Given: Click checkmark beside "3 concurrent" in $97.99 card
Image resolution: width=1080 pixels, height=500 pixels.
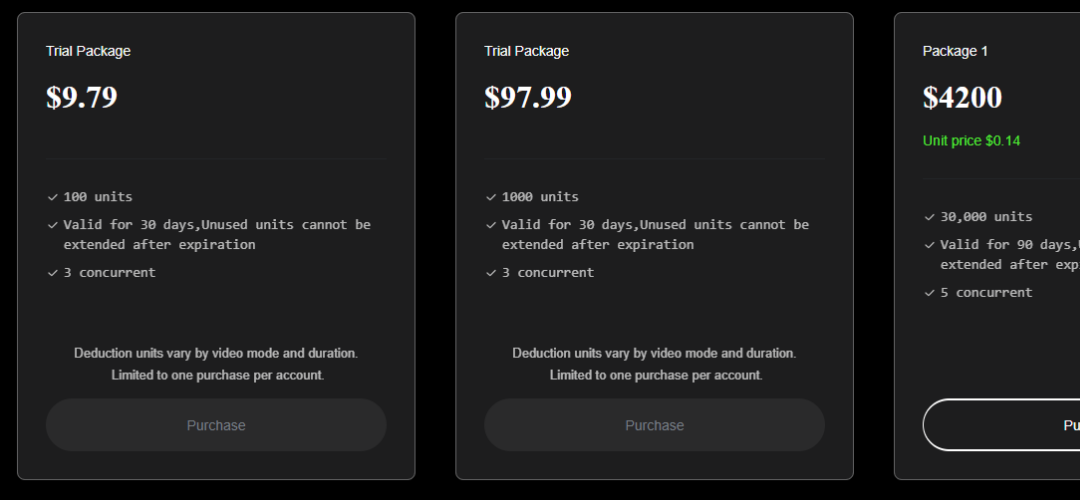Looking at the screenshot, I should (x=490, y=272).
